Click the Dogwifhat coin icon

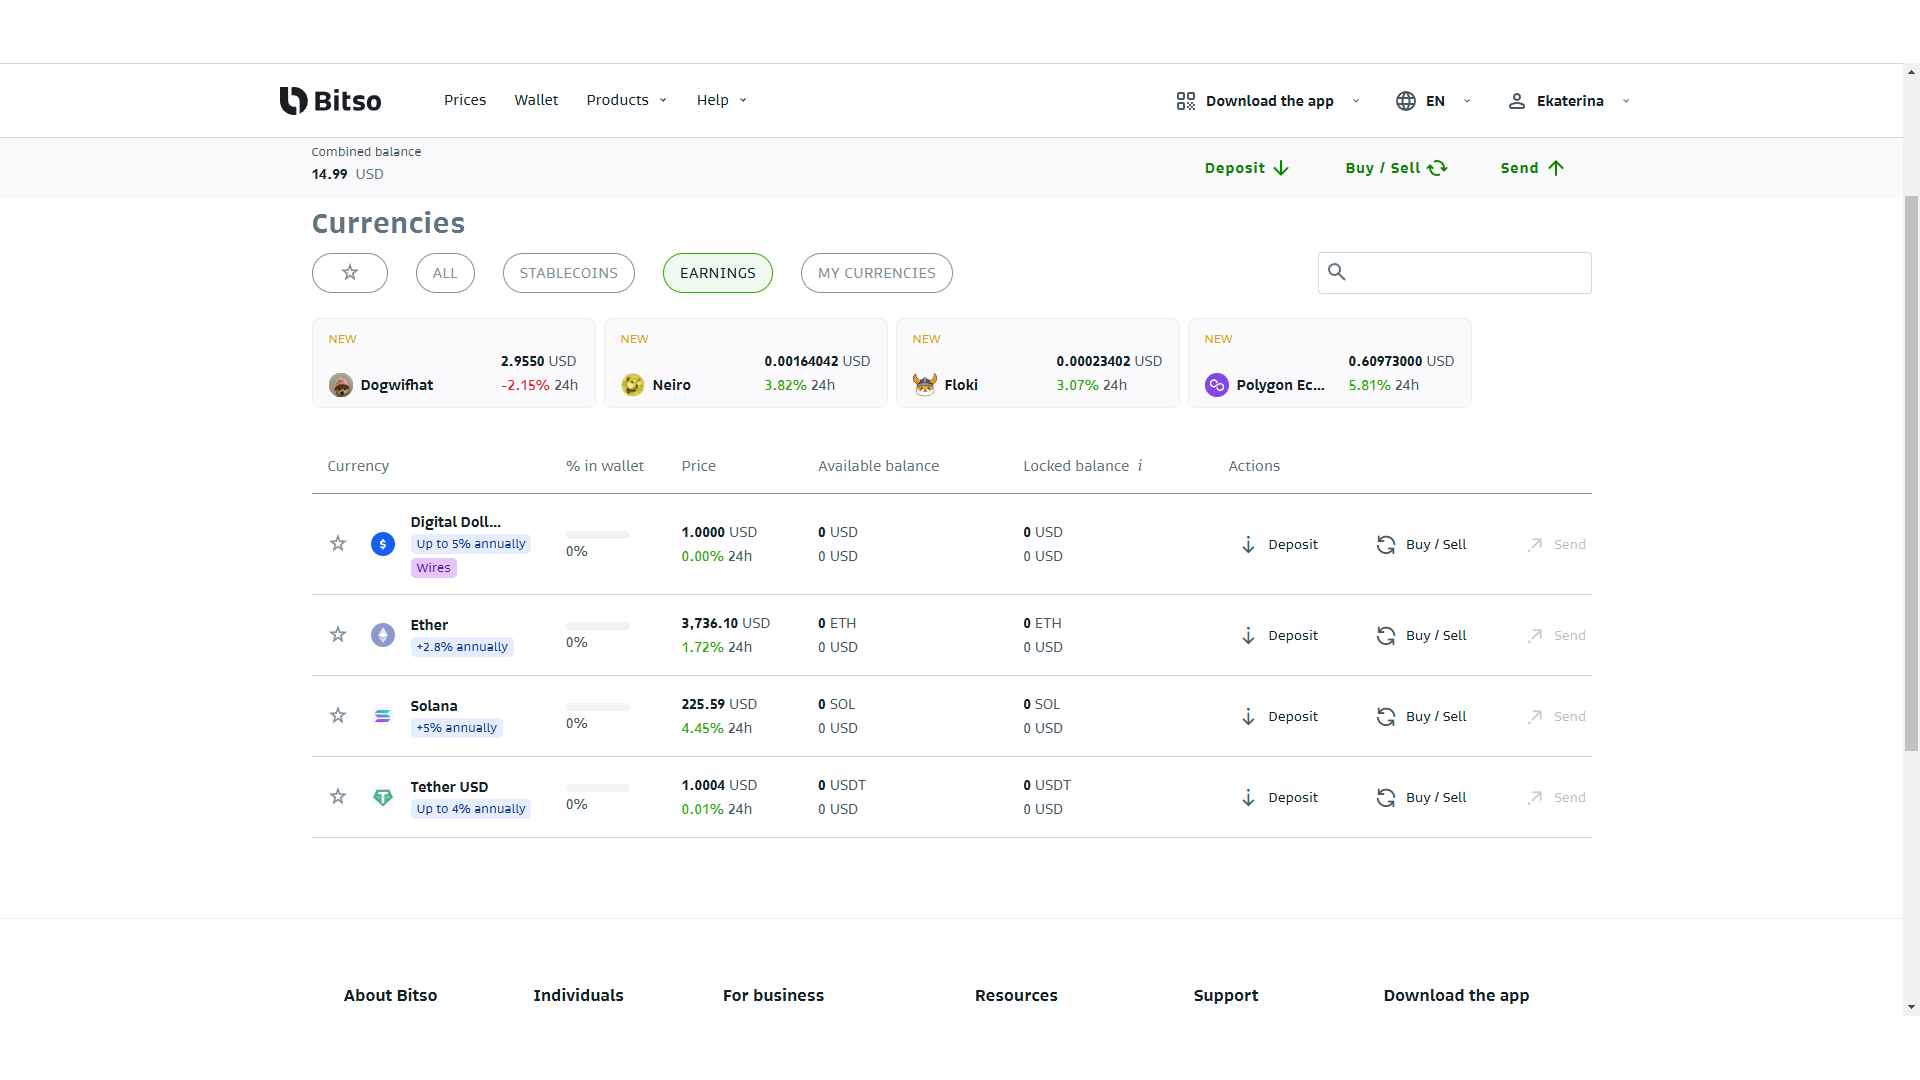(341, 385)
